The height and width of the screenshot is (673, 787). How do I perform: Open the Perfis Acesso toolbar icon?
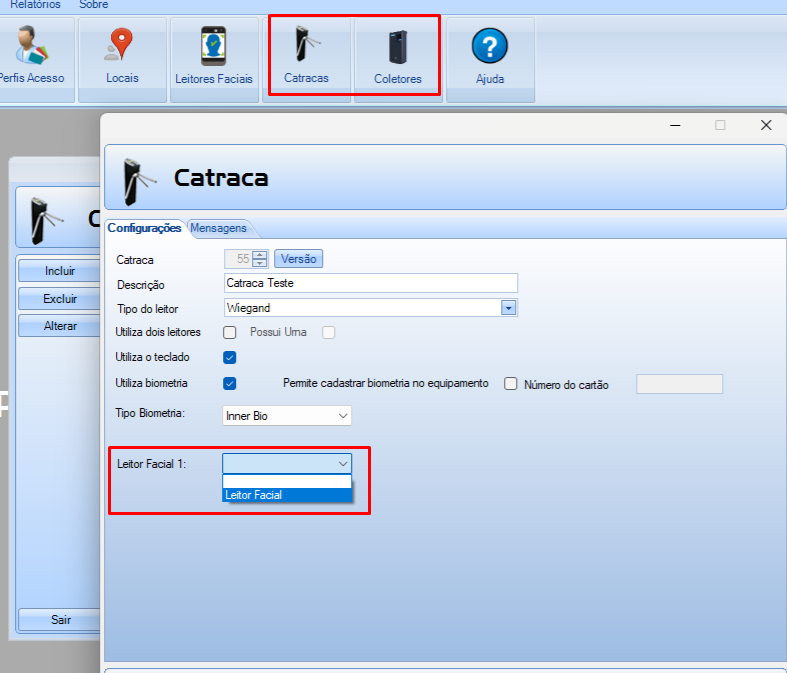tap(33, 46)
